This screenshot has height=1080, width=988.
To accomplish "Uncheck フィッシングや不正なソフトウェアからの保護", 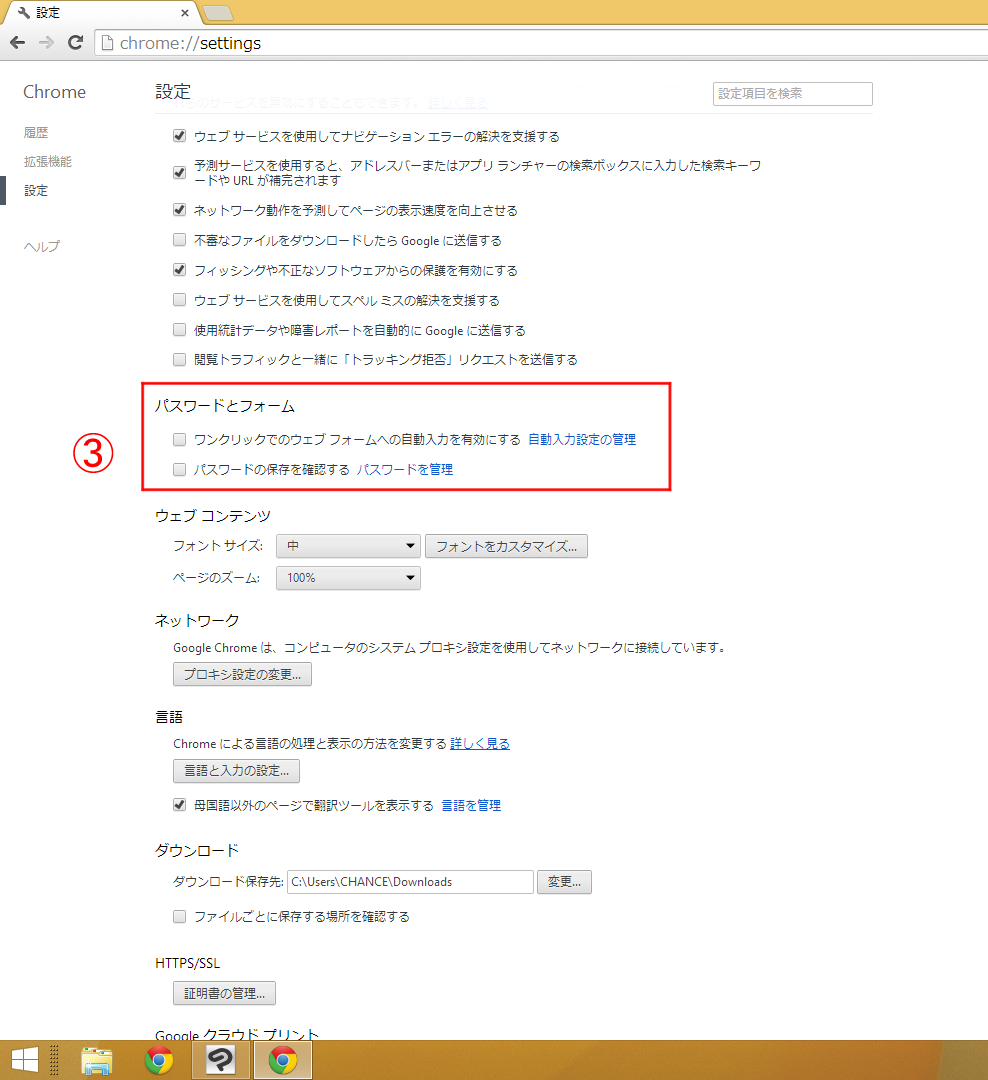I will click(x=179, y=270).
